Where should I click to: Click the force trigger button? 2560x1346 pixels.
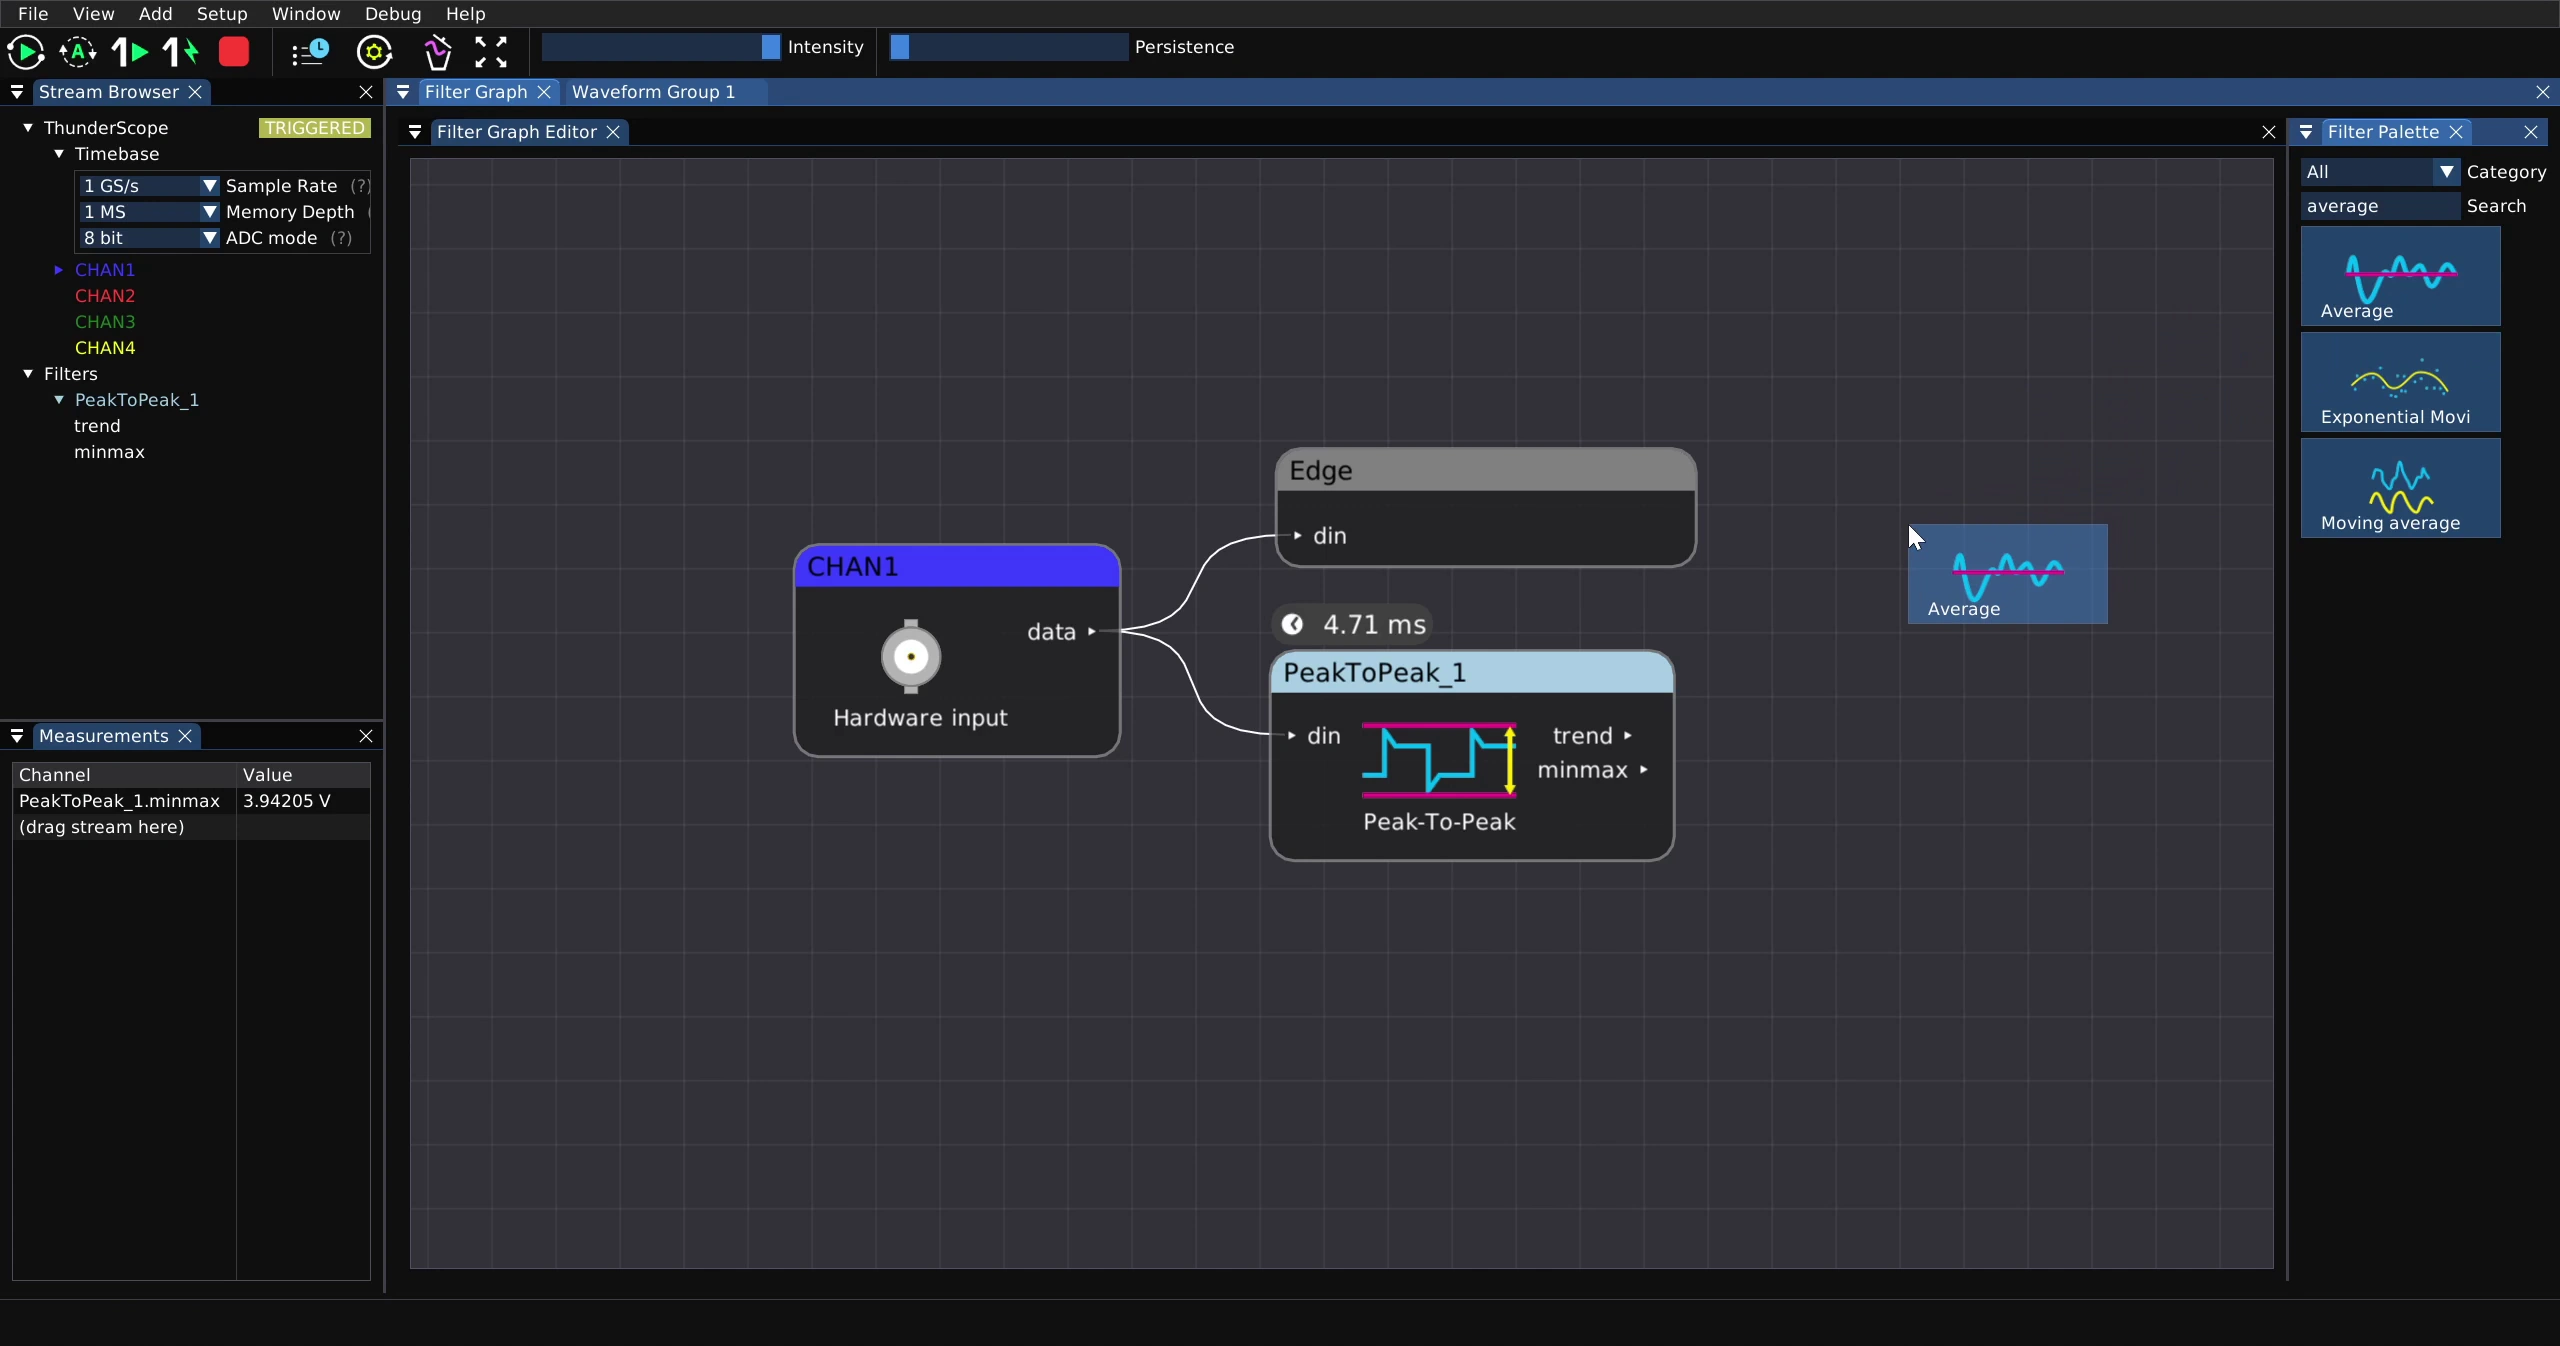[181, 51]
